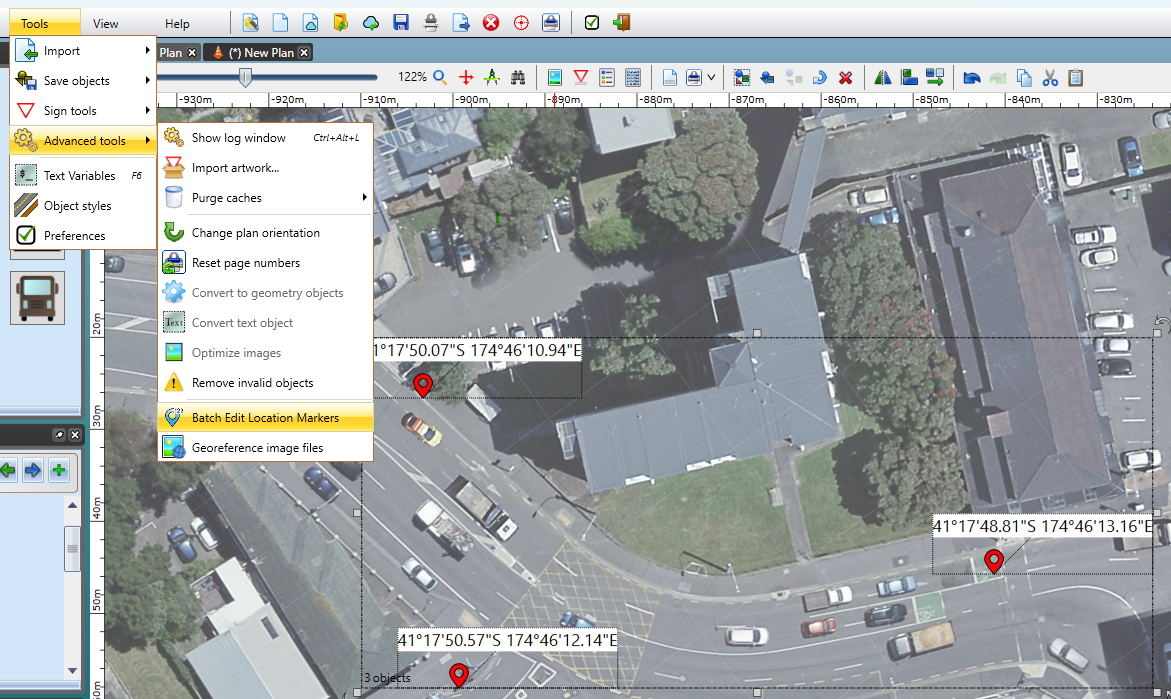Expand the Sign tools submenu
This screenshot has width=1171, height=699.
point(83,111)
